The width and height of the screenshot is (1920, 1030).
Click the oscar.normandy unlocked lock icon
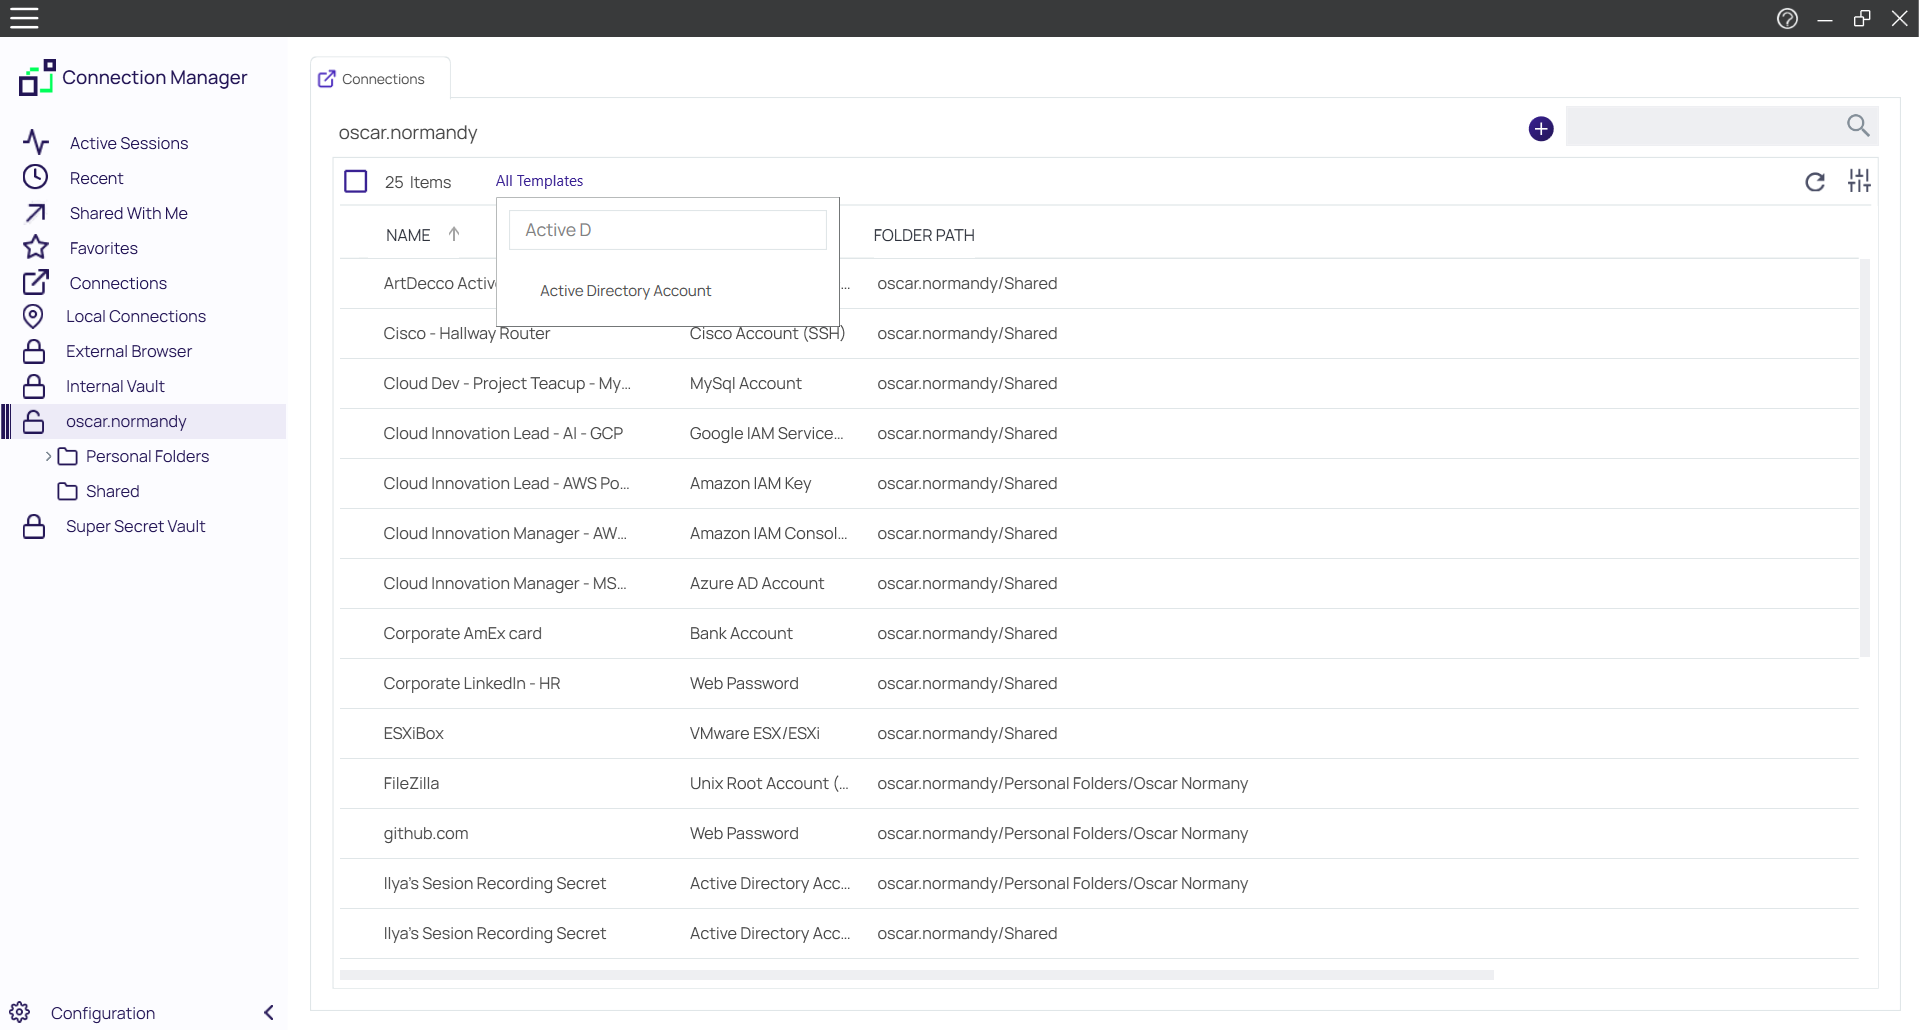[34, 421]
